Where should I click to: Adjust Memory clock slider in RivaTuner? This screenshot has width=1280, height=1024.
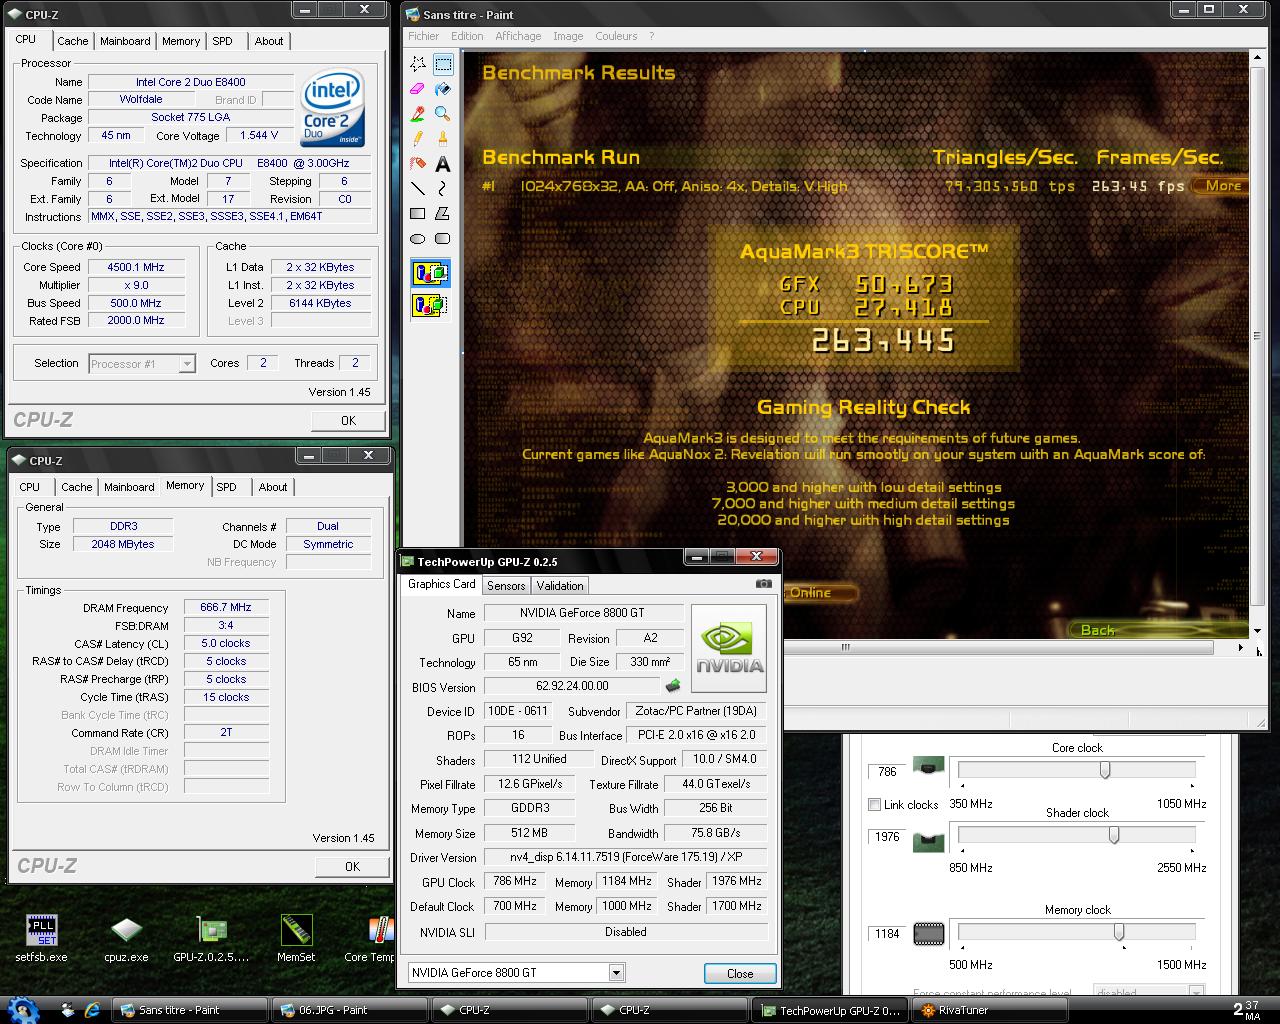point(1118,932)
